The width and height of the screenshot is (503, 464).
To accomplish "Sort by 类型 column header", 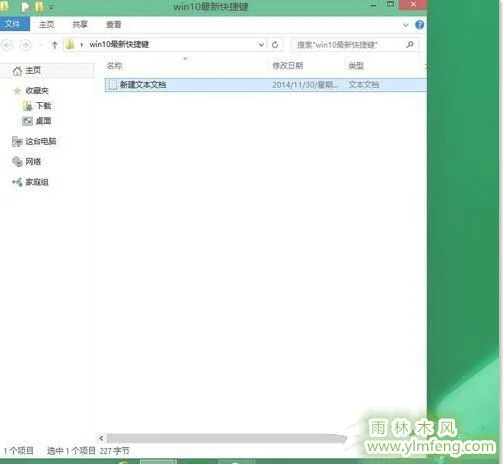I will pos(356,66).
